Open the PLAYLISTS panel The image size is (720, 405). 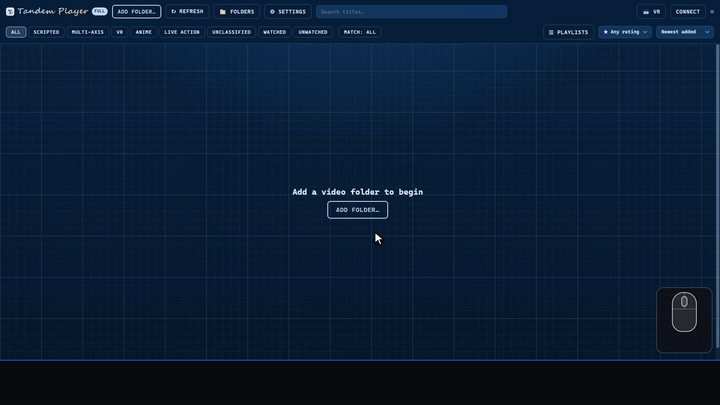coord(568,32)
